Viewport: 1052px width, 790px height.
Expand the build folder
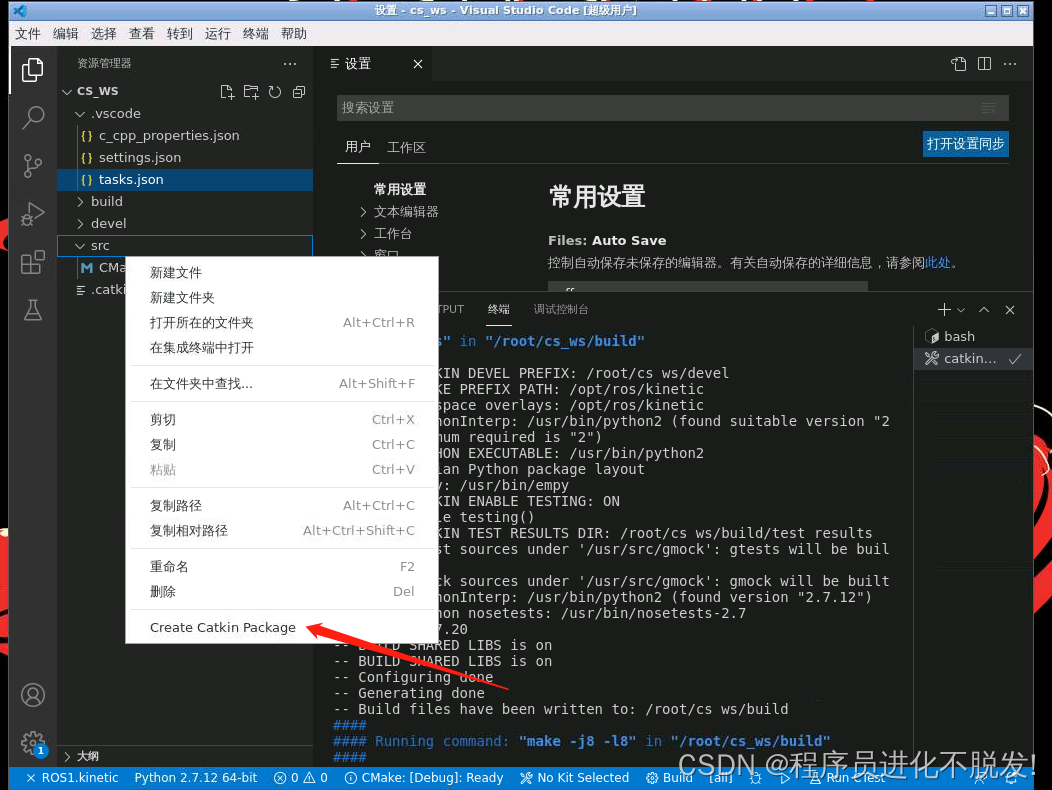point(80,201)
